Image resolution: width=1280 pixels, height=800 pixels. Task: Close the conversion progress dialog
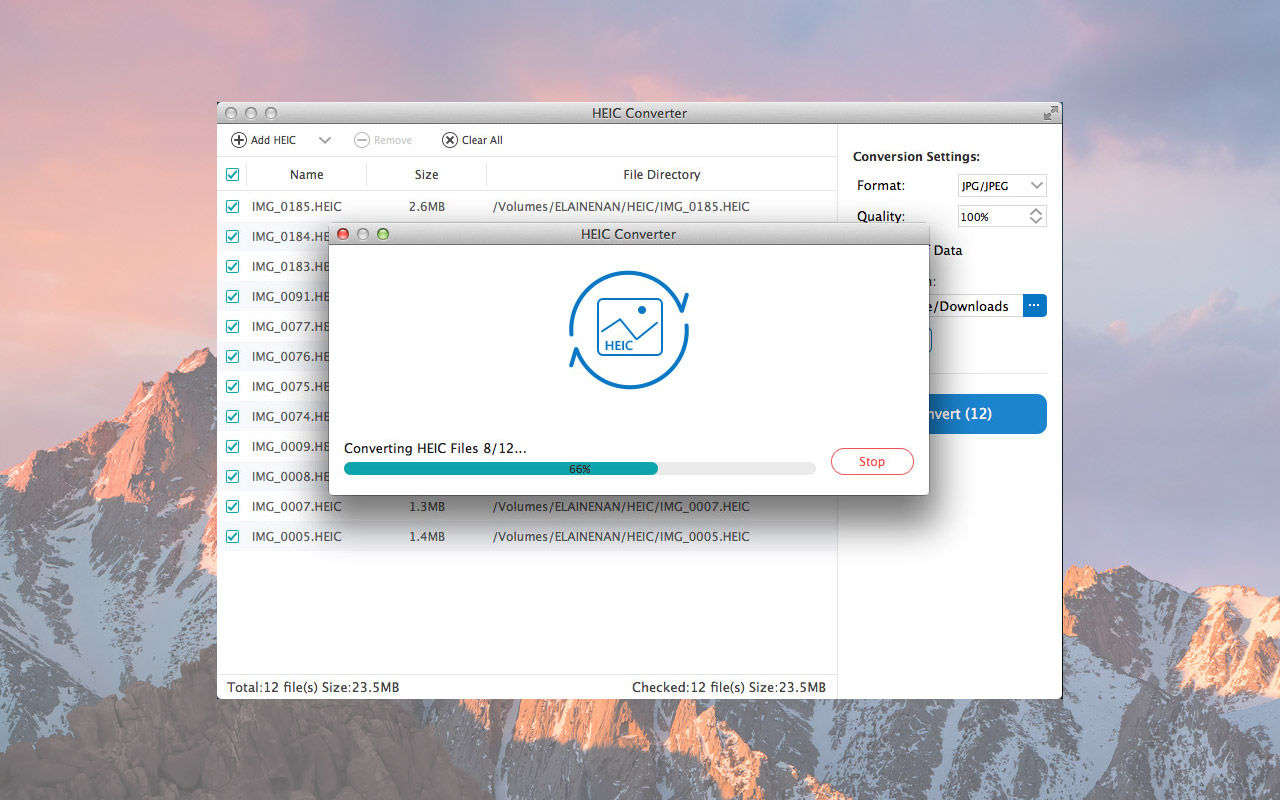(x=343, y=234)
